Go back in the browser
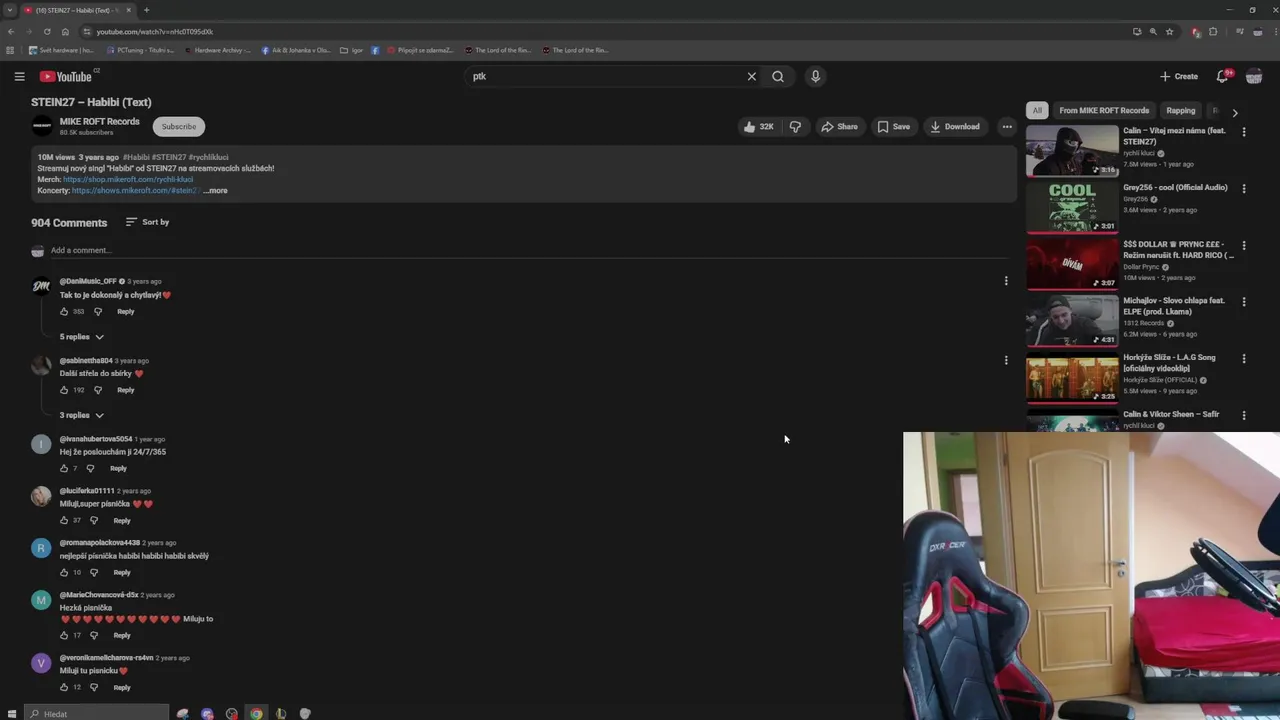Viewport: 1280px width, 720px height. pyautogui.click(x=11, y=32)
